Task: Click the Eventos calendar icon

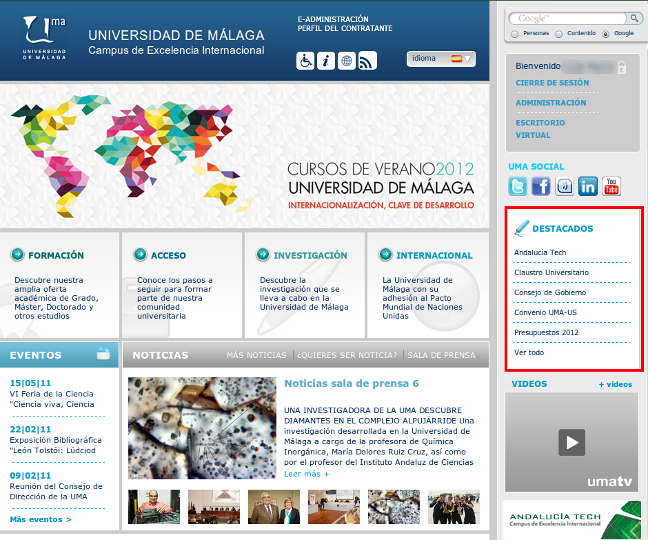Action: (103, 354)
